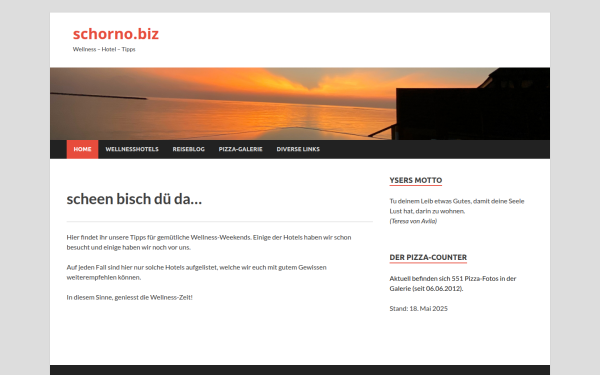Click the date line 'Stand: 18. Mai 2025'
Image resolution: width=600 pixels, height=375 pixels.
point(419,308)
